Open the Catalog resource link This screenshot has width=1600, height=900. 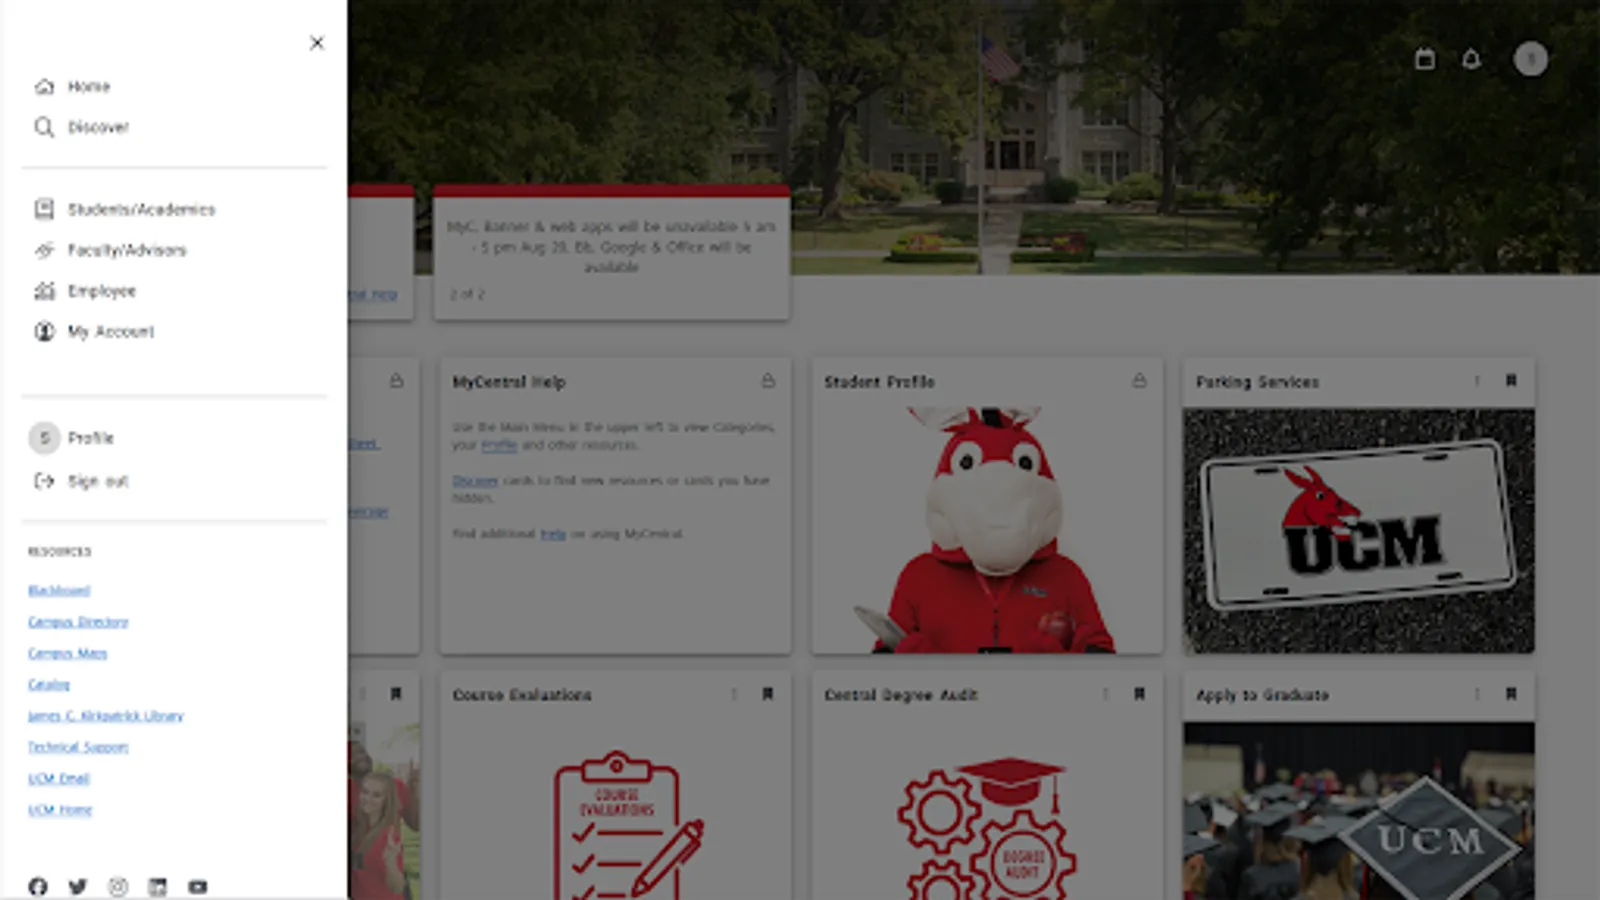point(49,684)
